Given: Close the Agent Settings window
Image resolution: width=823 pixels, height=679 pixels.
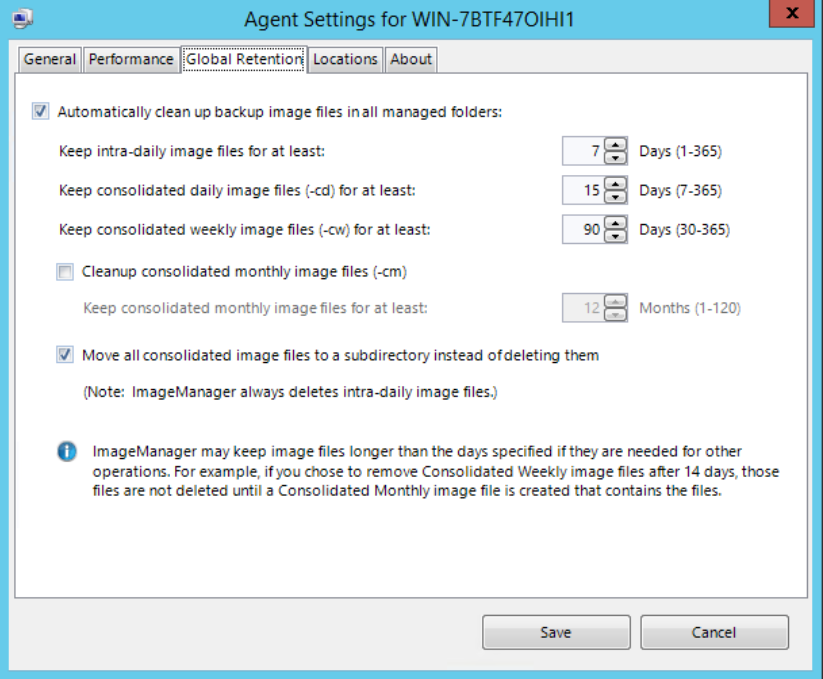Looking at the screenshot, I should pyautogui.click(x=792, y=13).
